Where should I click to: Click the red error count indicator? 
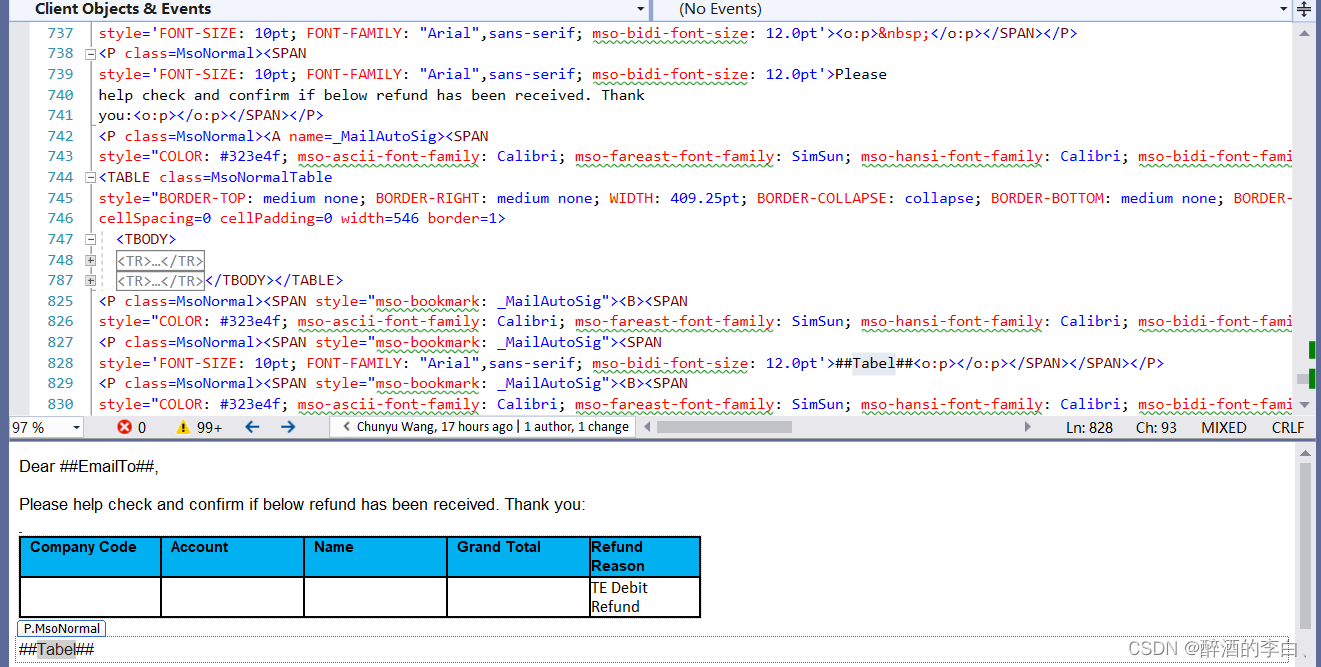pos(131,427)
